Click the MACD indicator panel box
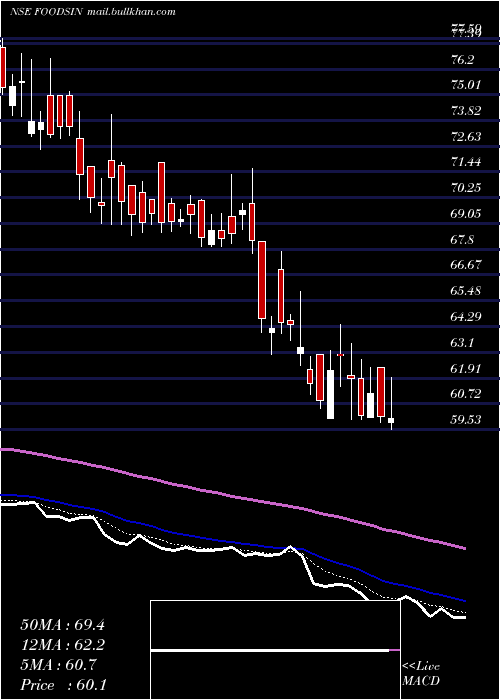The width and height of the screenshot is (500, 700). (x=275, y=650)
